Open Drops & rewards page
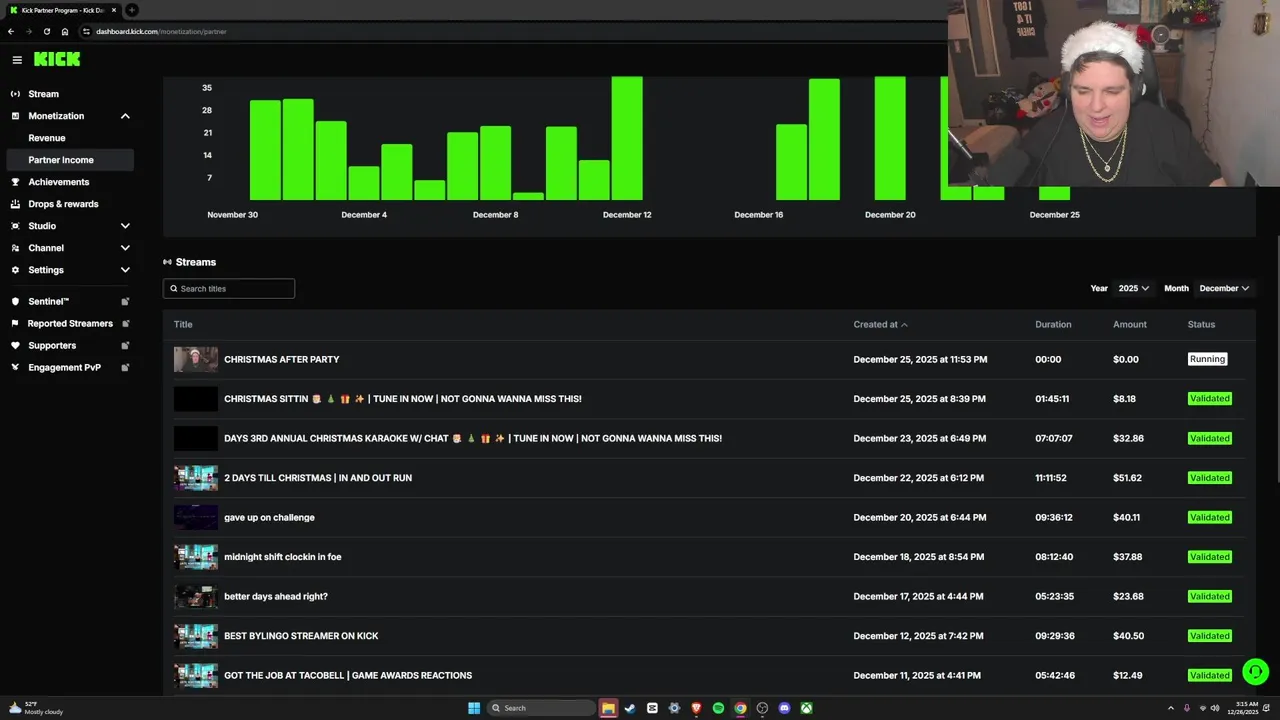 [63, 204]
